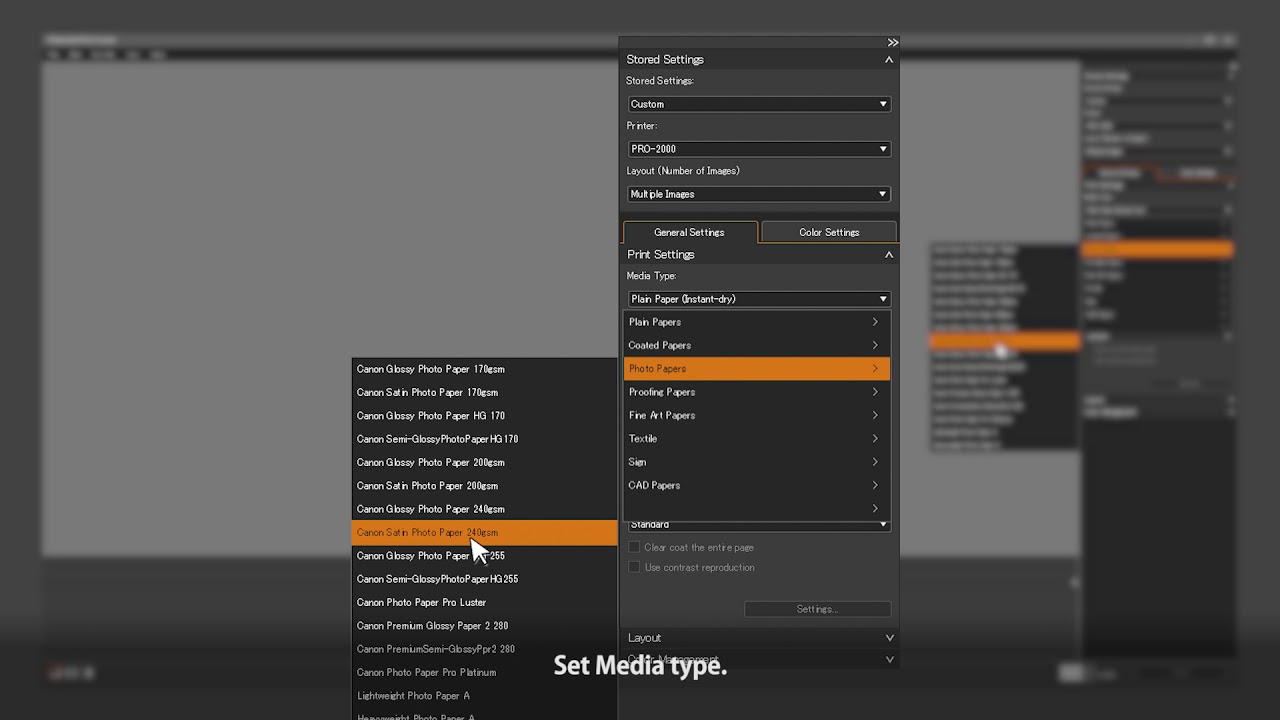The width and height of the screenshot is (1280, 720).
Task: Expand the Layout section
Action: click(x=889, y=638)
